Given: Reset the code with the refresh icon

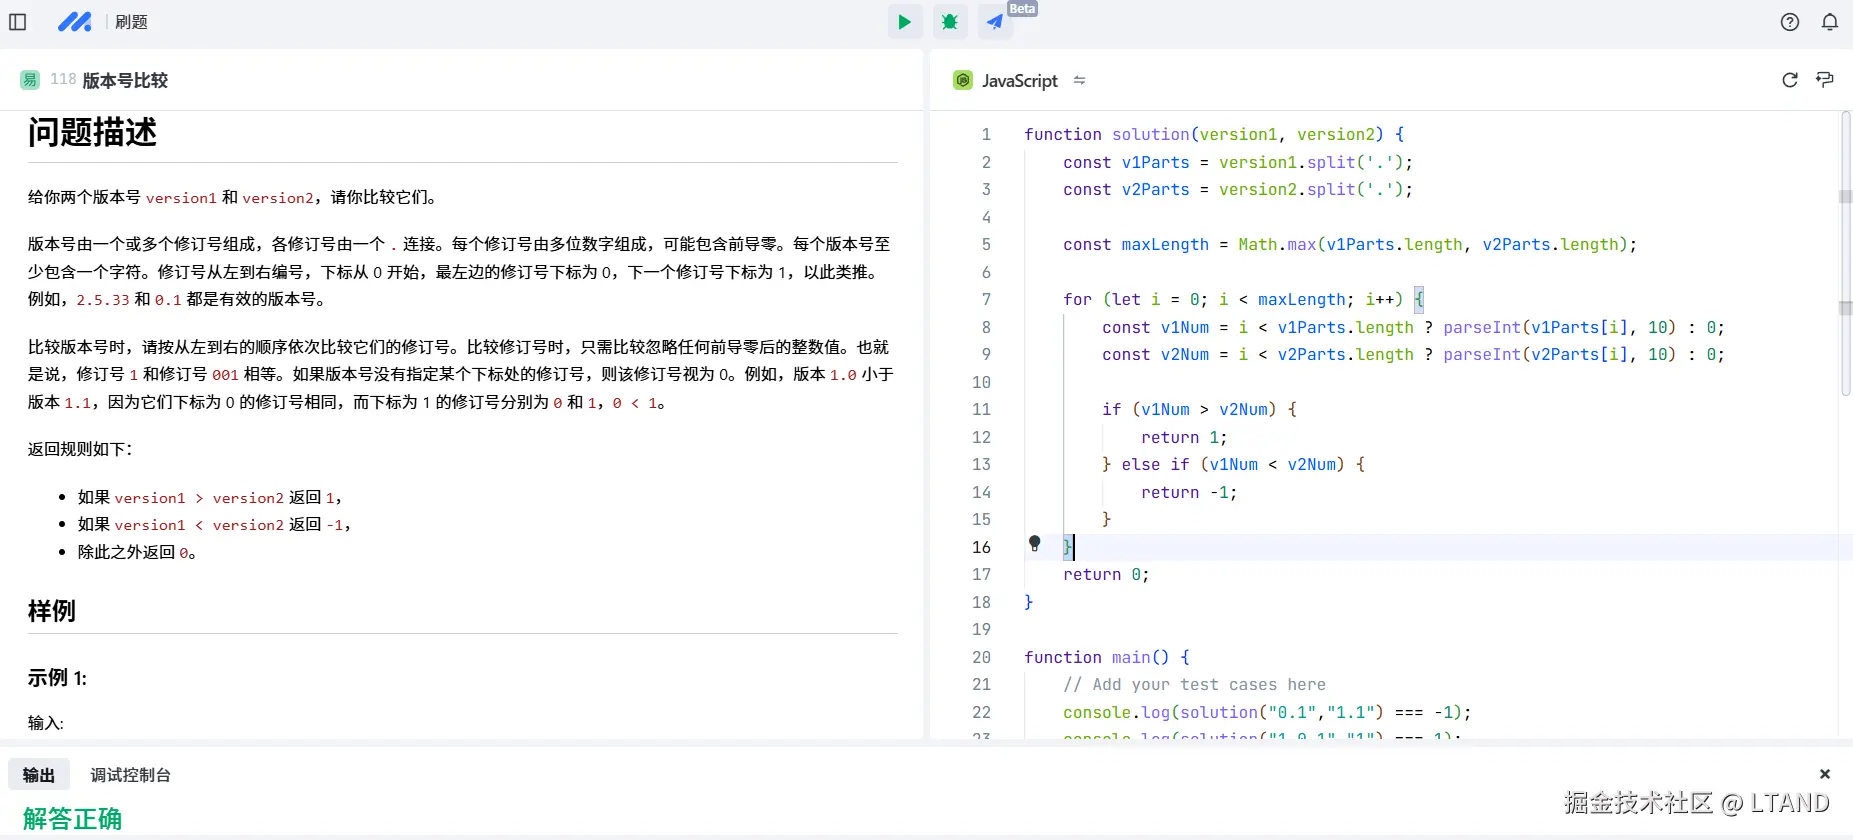Looking at the screenshot, I should [1790, 80].
